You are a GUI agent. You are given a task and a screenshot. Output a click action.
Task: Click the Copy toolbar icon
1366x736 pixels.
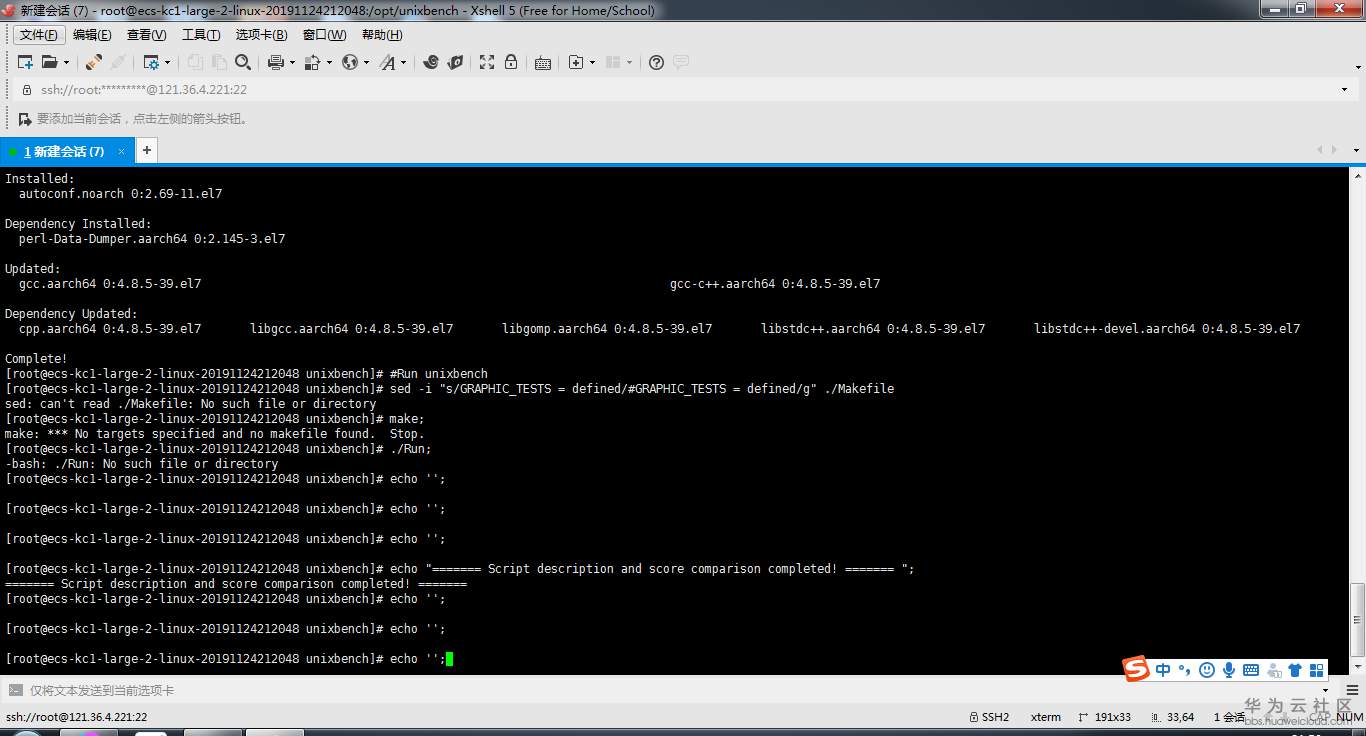[195, 62]
